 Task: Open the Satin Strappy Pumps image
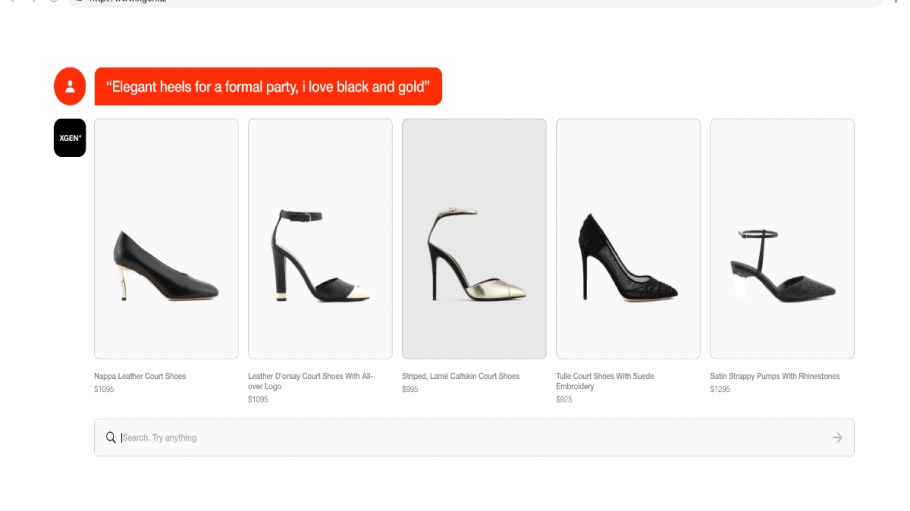pos(782,239)
